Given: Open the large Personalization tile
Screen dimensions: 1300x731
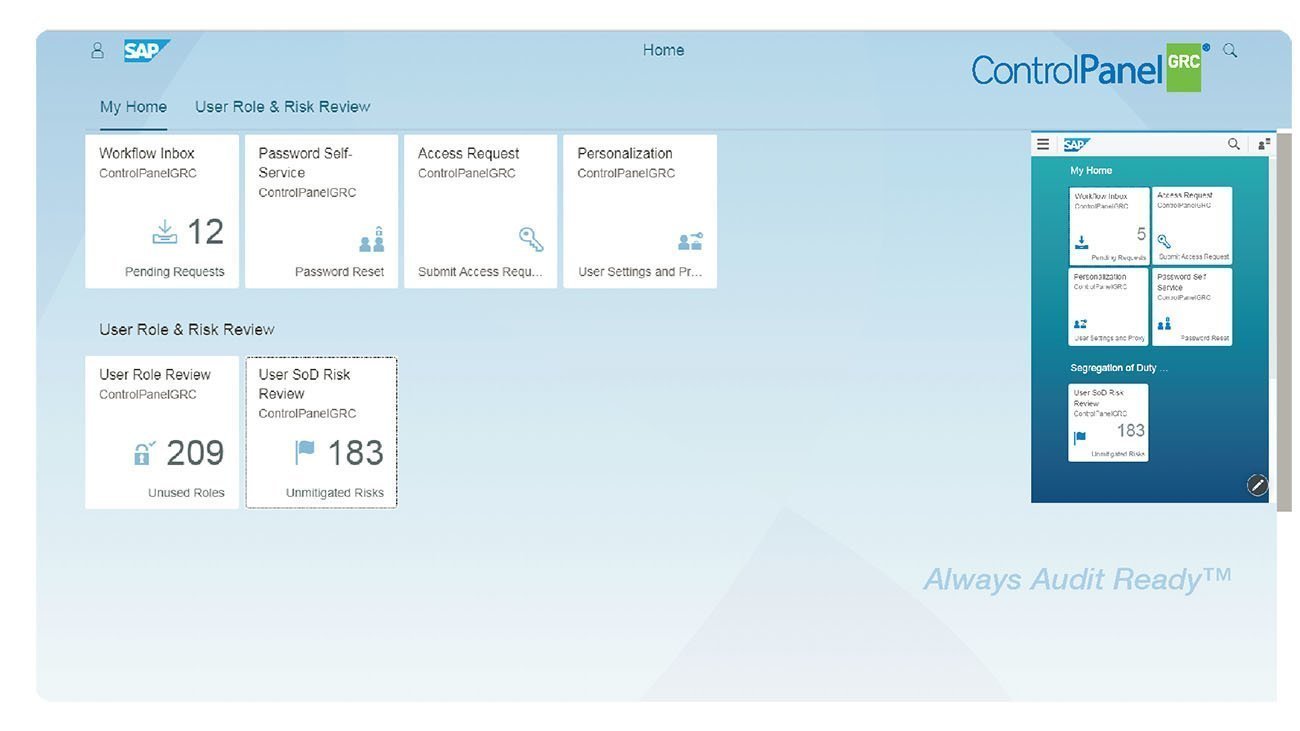Looking at the screenshot, I should pyautogui.click(x=640, y=212).
